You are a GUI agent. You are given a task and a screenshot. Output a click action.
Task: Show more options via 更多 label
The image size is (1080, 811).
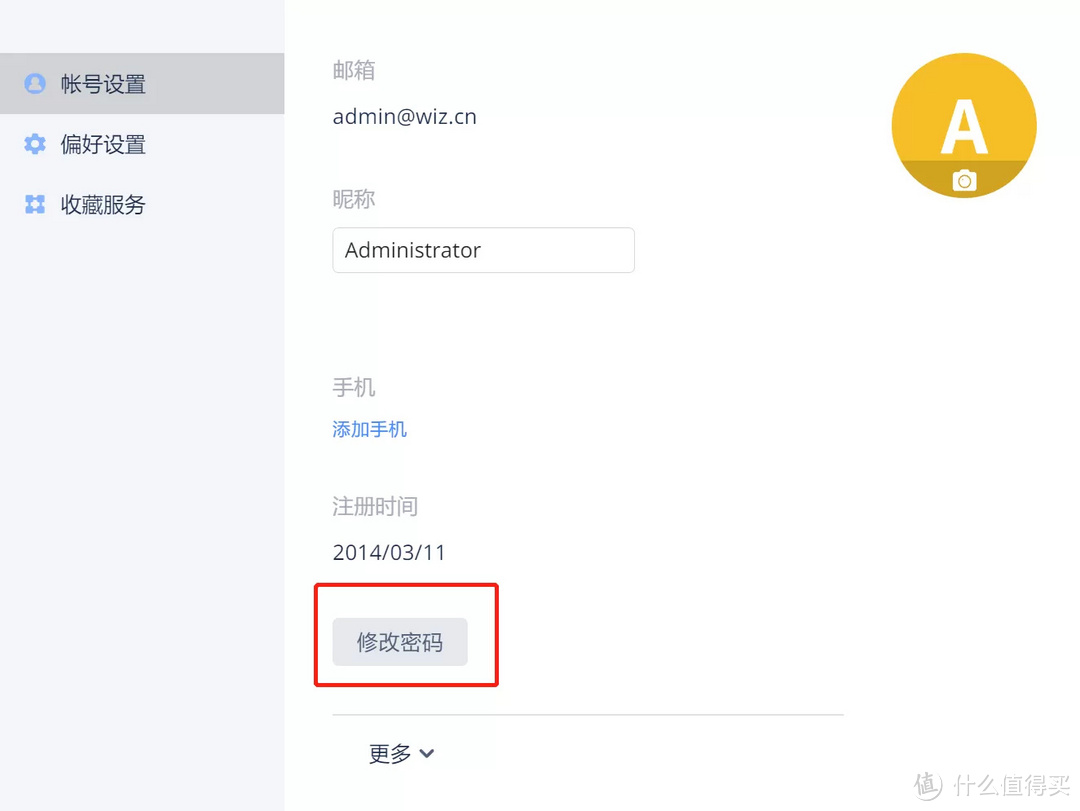pyautogui.click(x=390, y=754)
